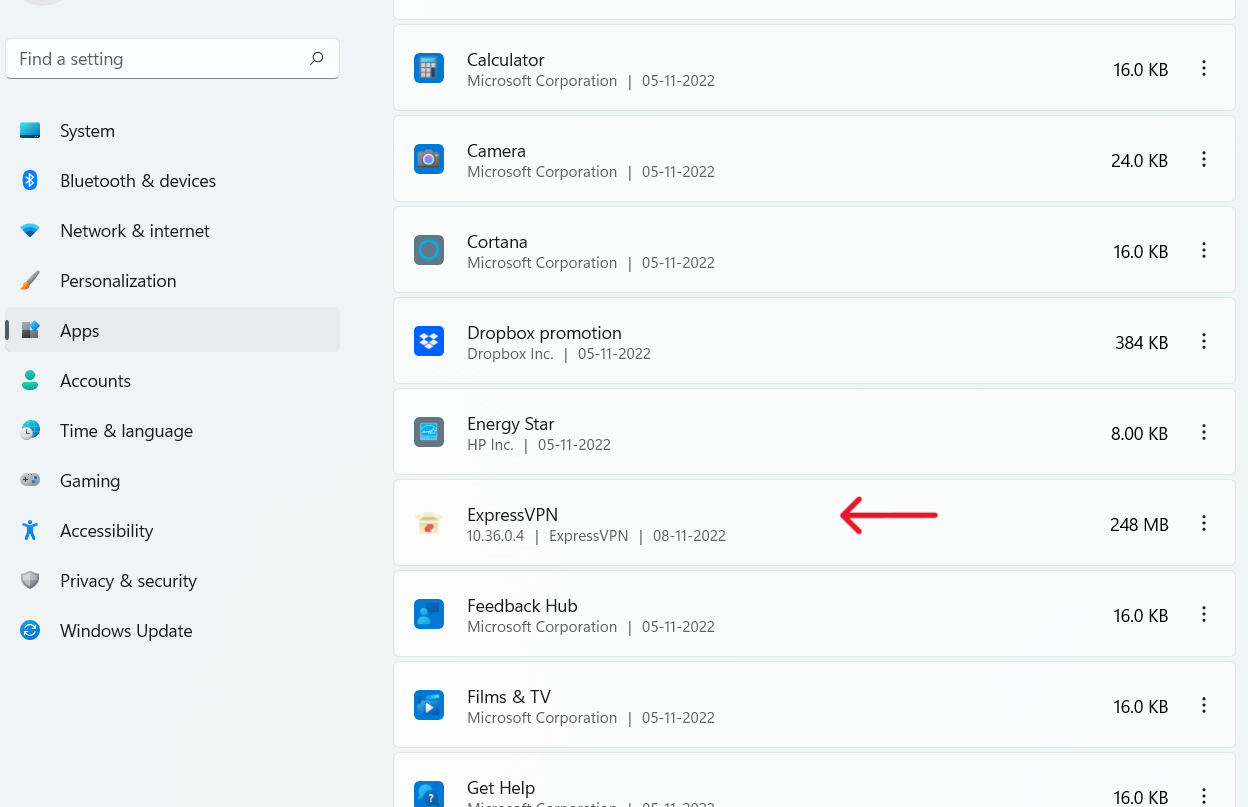Click the Gaming controller icon
Screen dimensions: 1248x807
30,481
